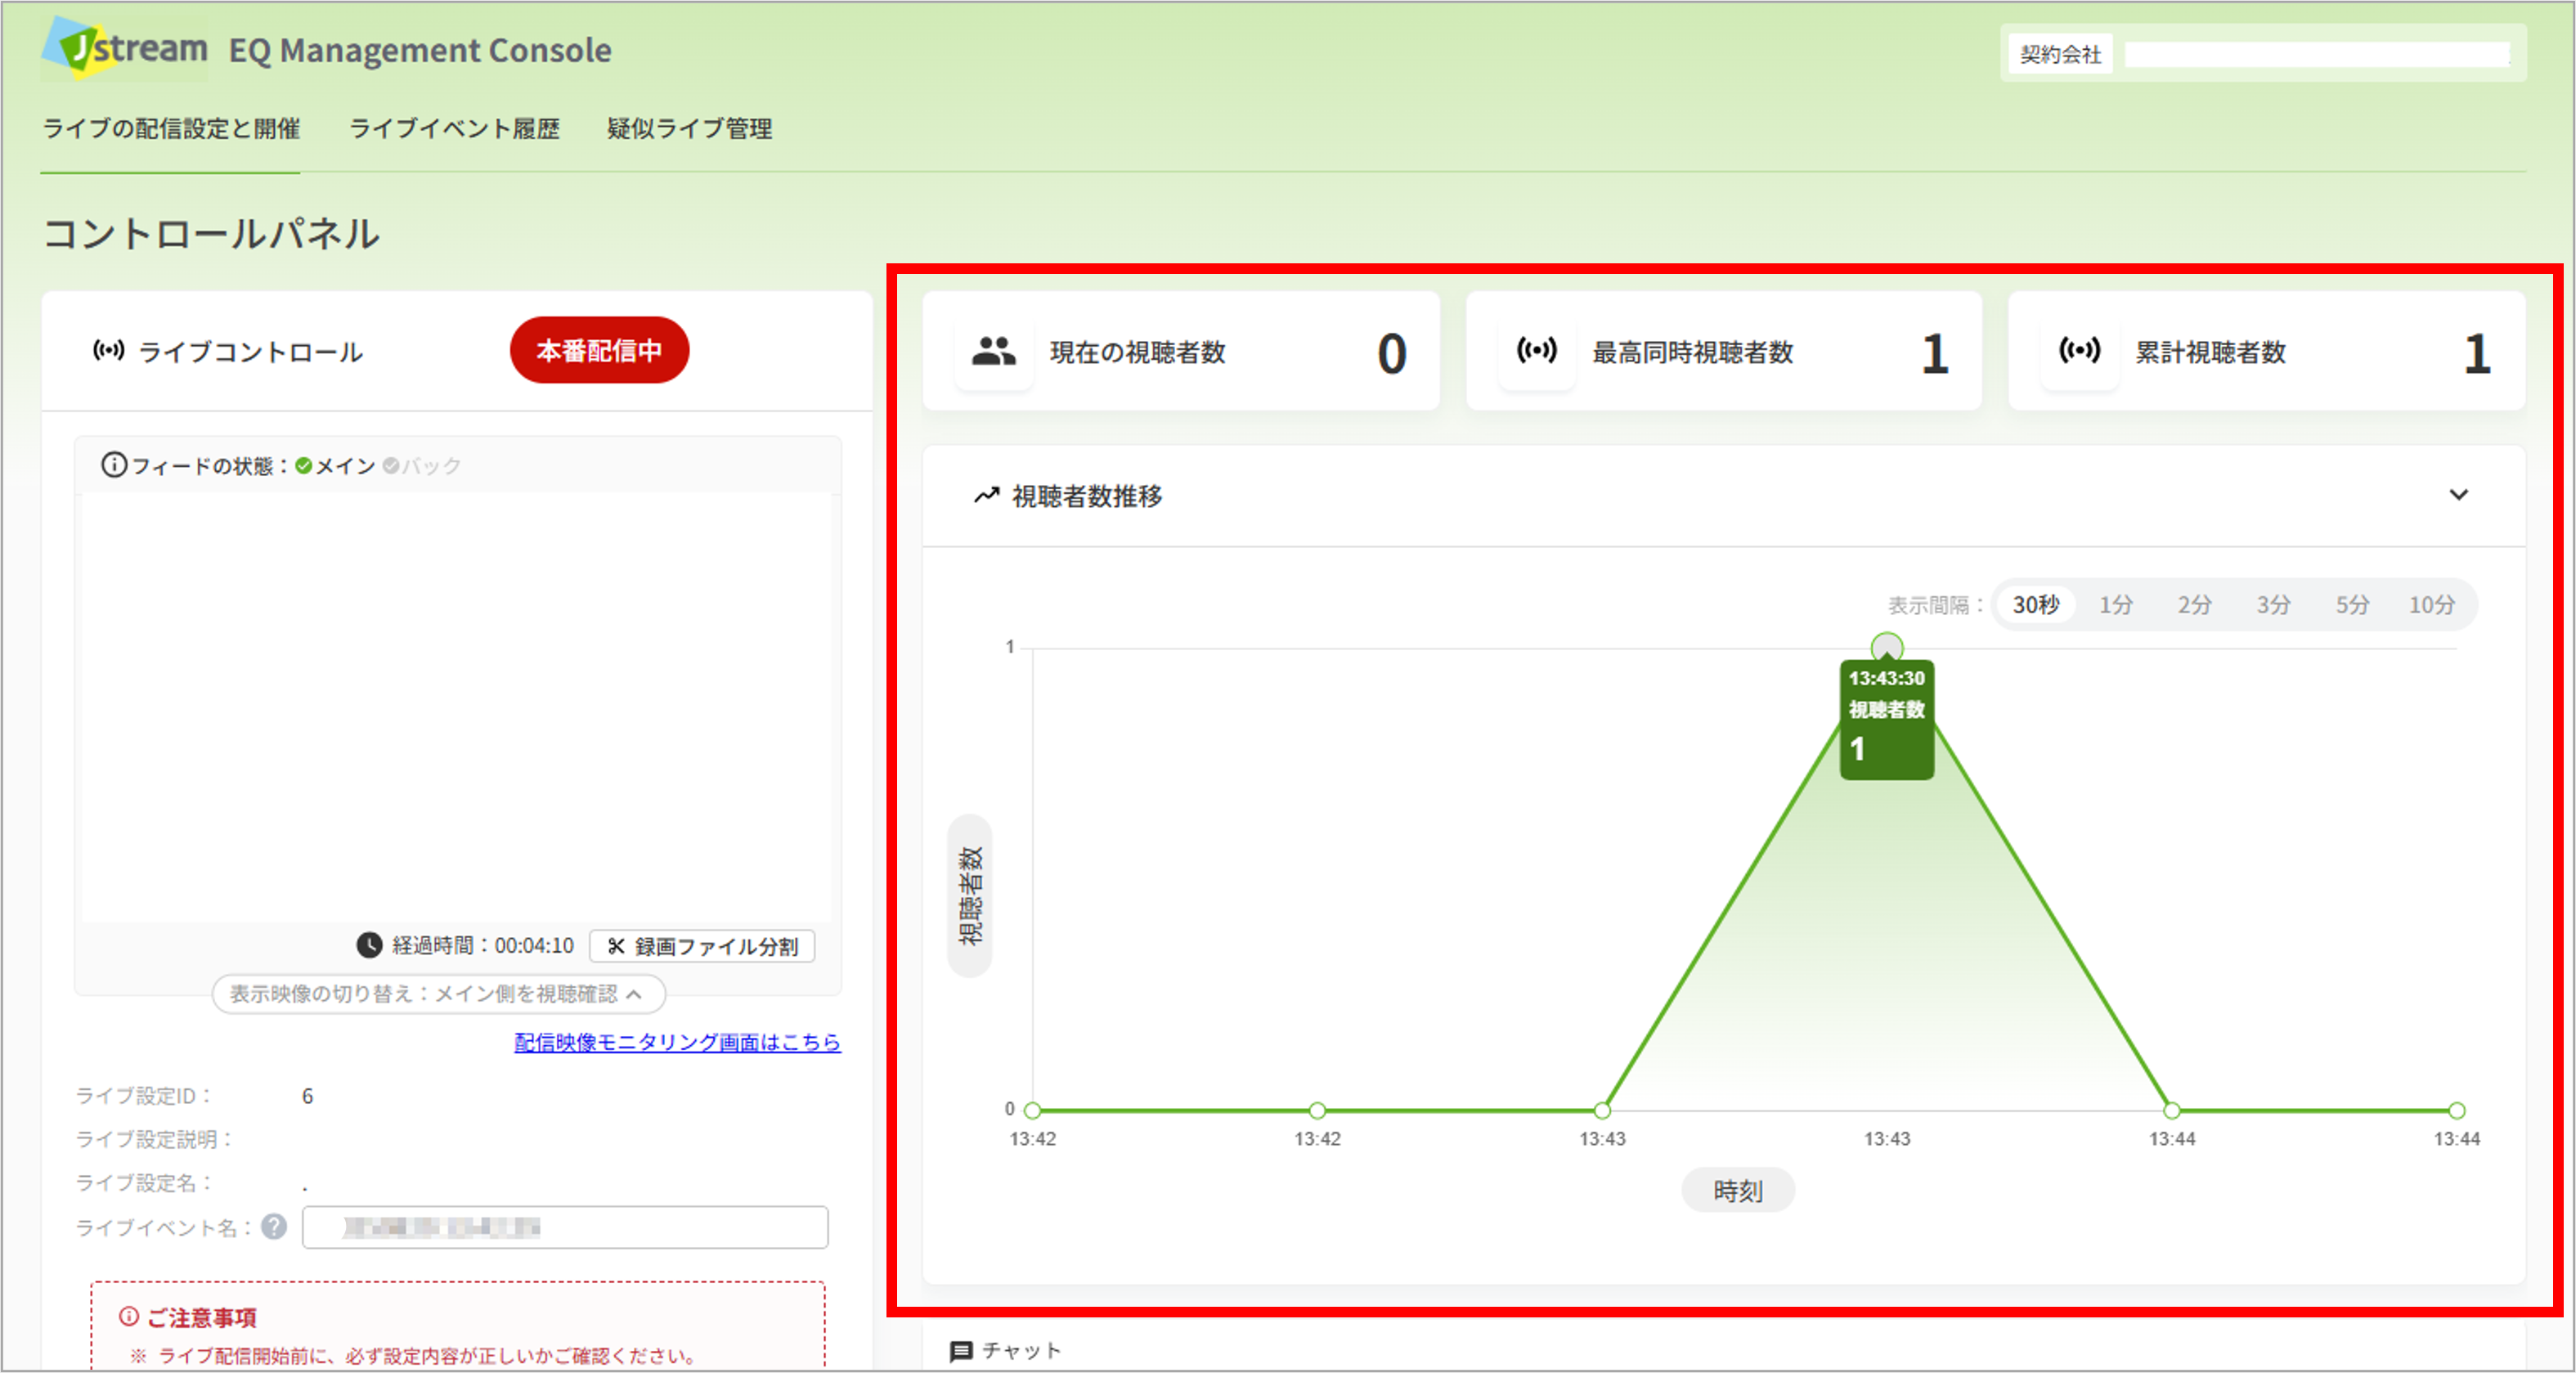This screenshot has width=2576, height=1373.
Task: Click the chart peak point at 13:43:30
Action: [x=1886, y=647]
